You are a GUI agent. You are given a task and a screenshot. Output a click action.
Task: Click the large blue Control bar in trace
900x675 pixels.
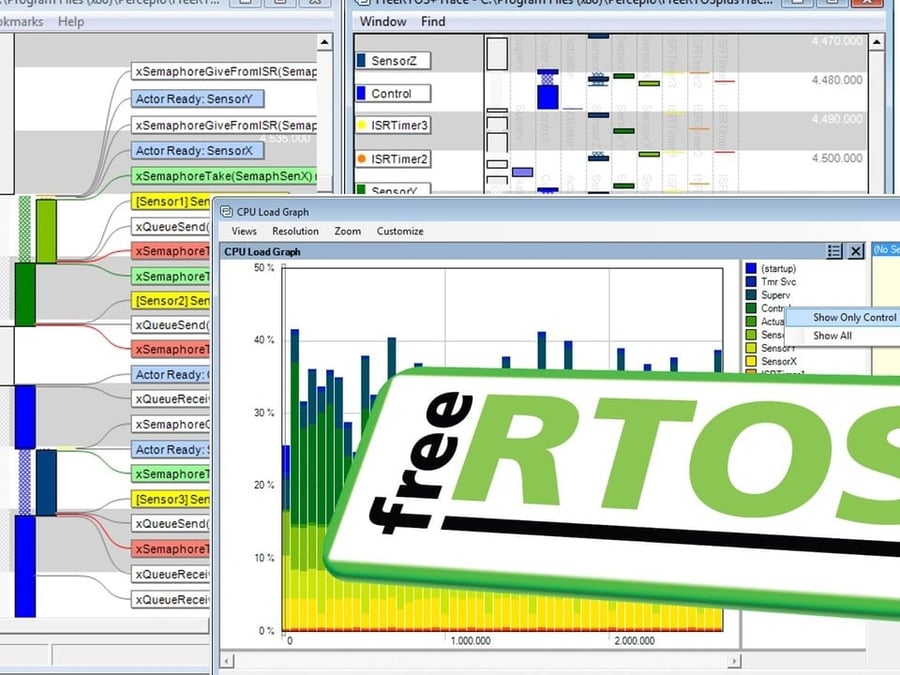(548, 97)
